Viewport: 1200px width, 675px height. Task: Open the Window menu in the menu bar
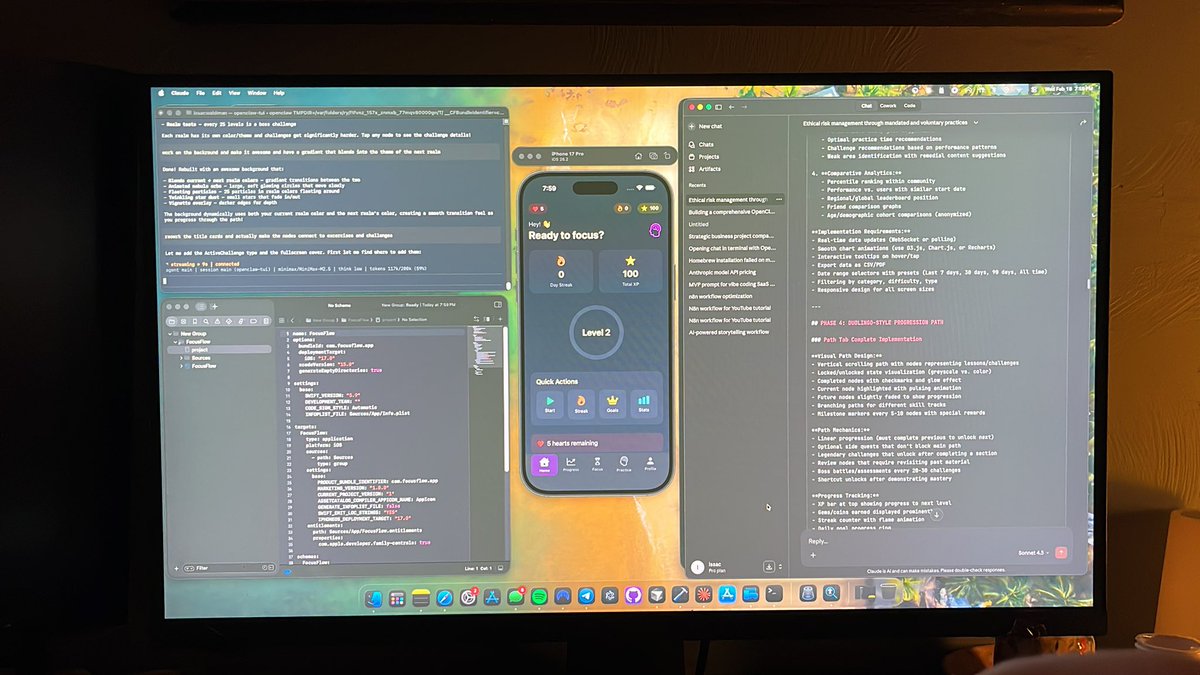point(256,93)
